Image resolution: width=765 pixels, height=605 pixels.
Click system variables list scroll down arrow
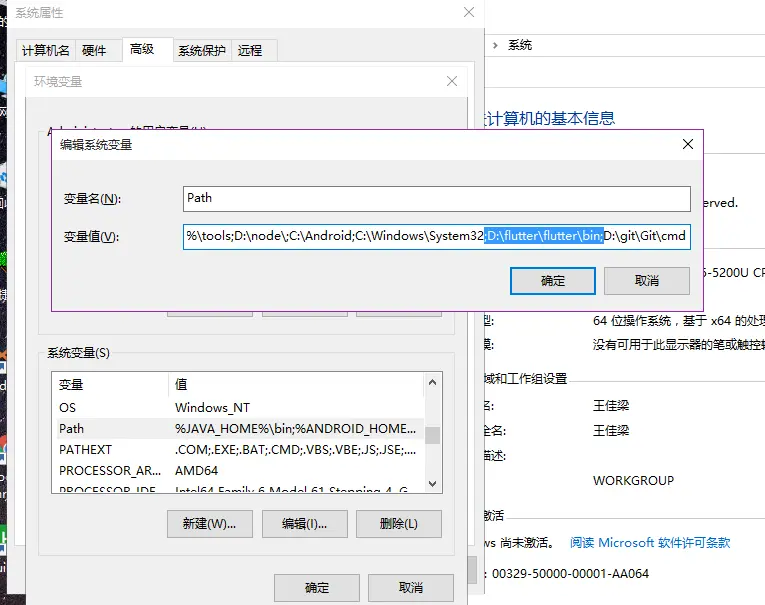point(432,484)
